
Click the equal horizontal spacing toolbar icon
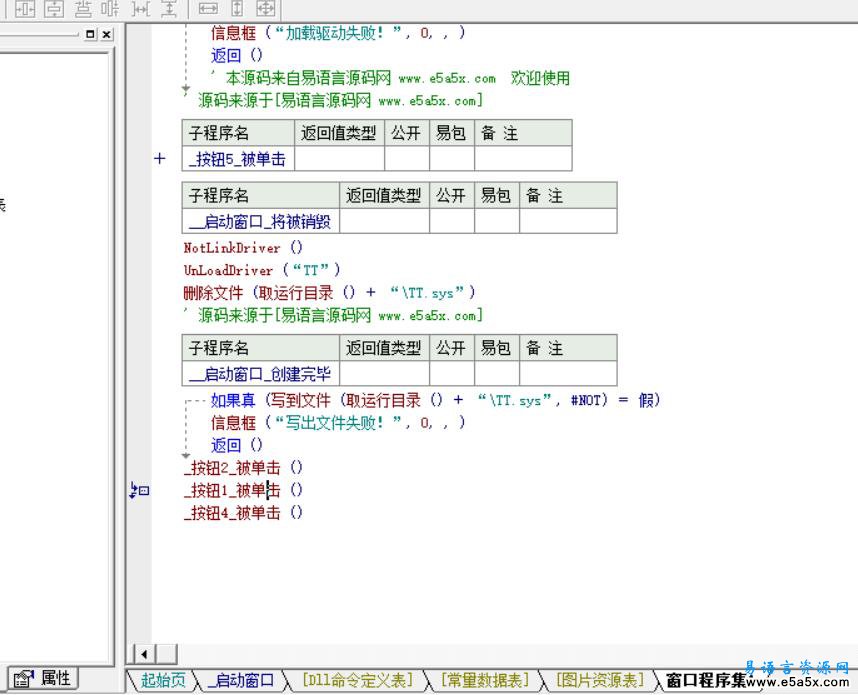[141, 9]
